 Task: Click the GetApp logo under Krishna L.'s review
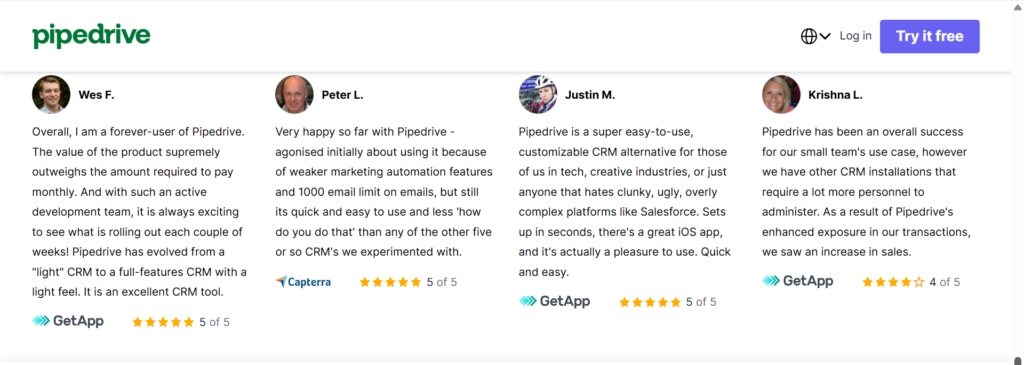797,281
